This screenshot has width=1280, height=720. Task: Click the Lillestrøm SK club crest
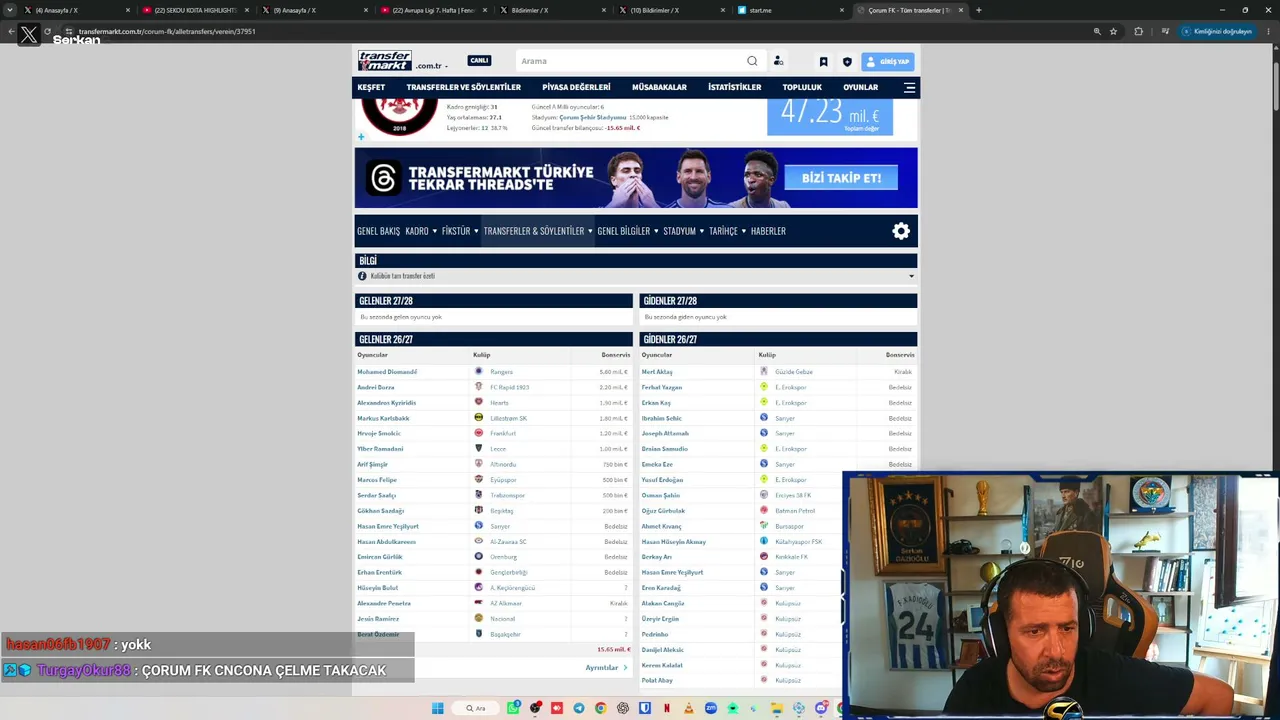[x=478, y=418]
